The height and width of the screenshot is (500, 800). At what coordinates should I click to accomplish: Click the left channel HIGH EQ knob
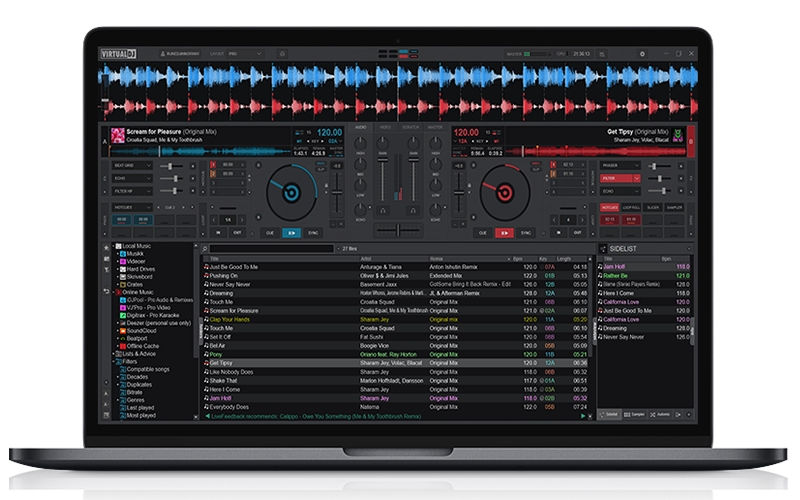tap(360, 143)
